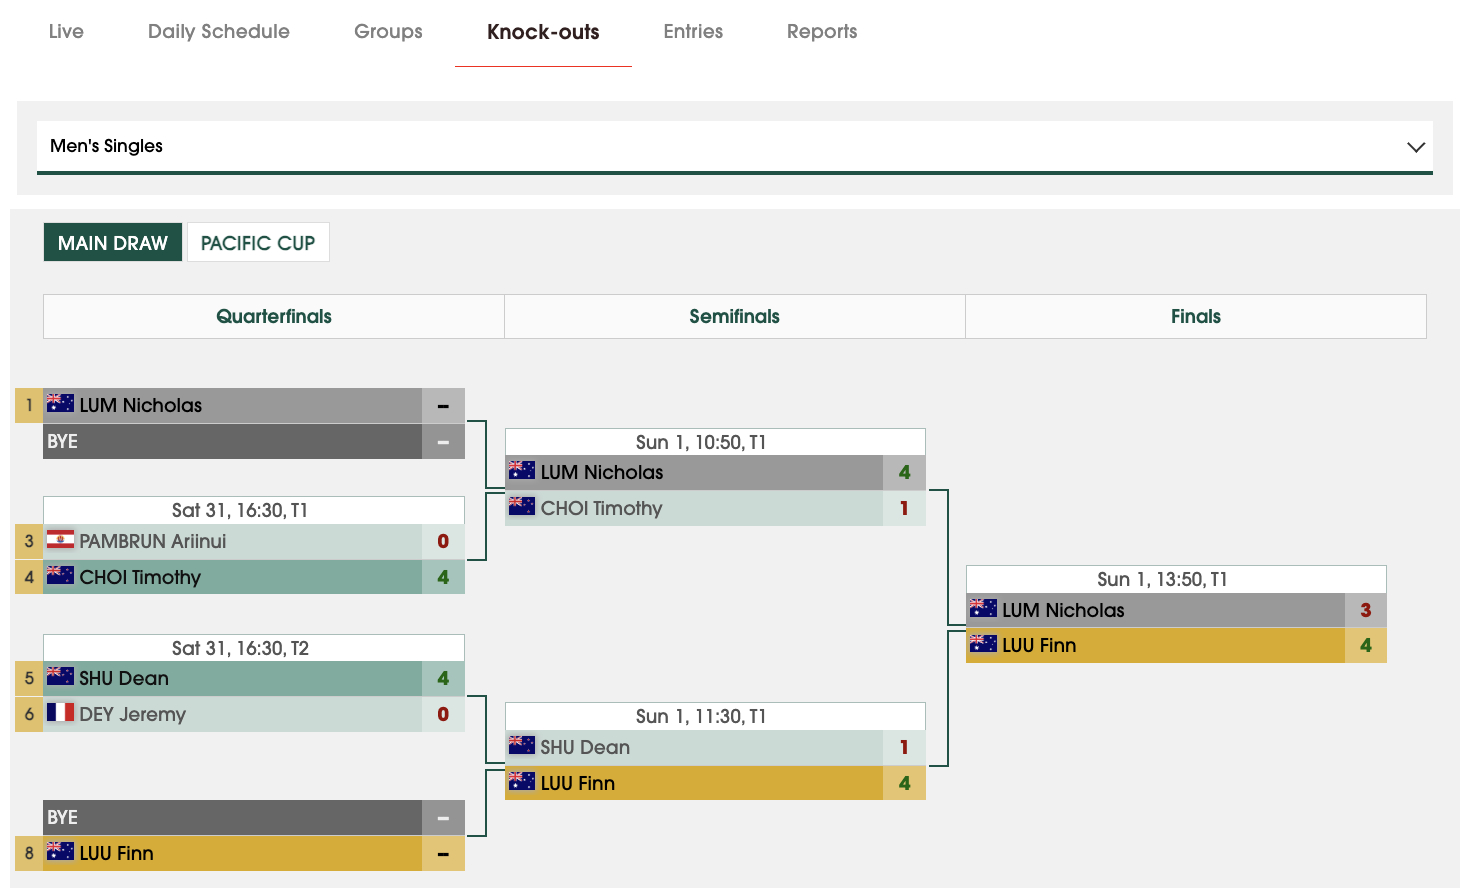Image resolution: width=1478 pixels, height=896 pixels.
Task: Click match time "Sun 1, 11:30, T1"
Action: click(x=701, y=716)
